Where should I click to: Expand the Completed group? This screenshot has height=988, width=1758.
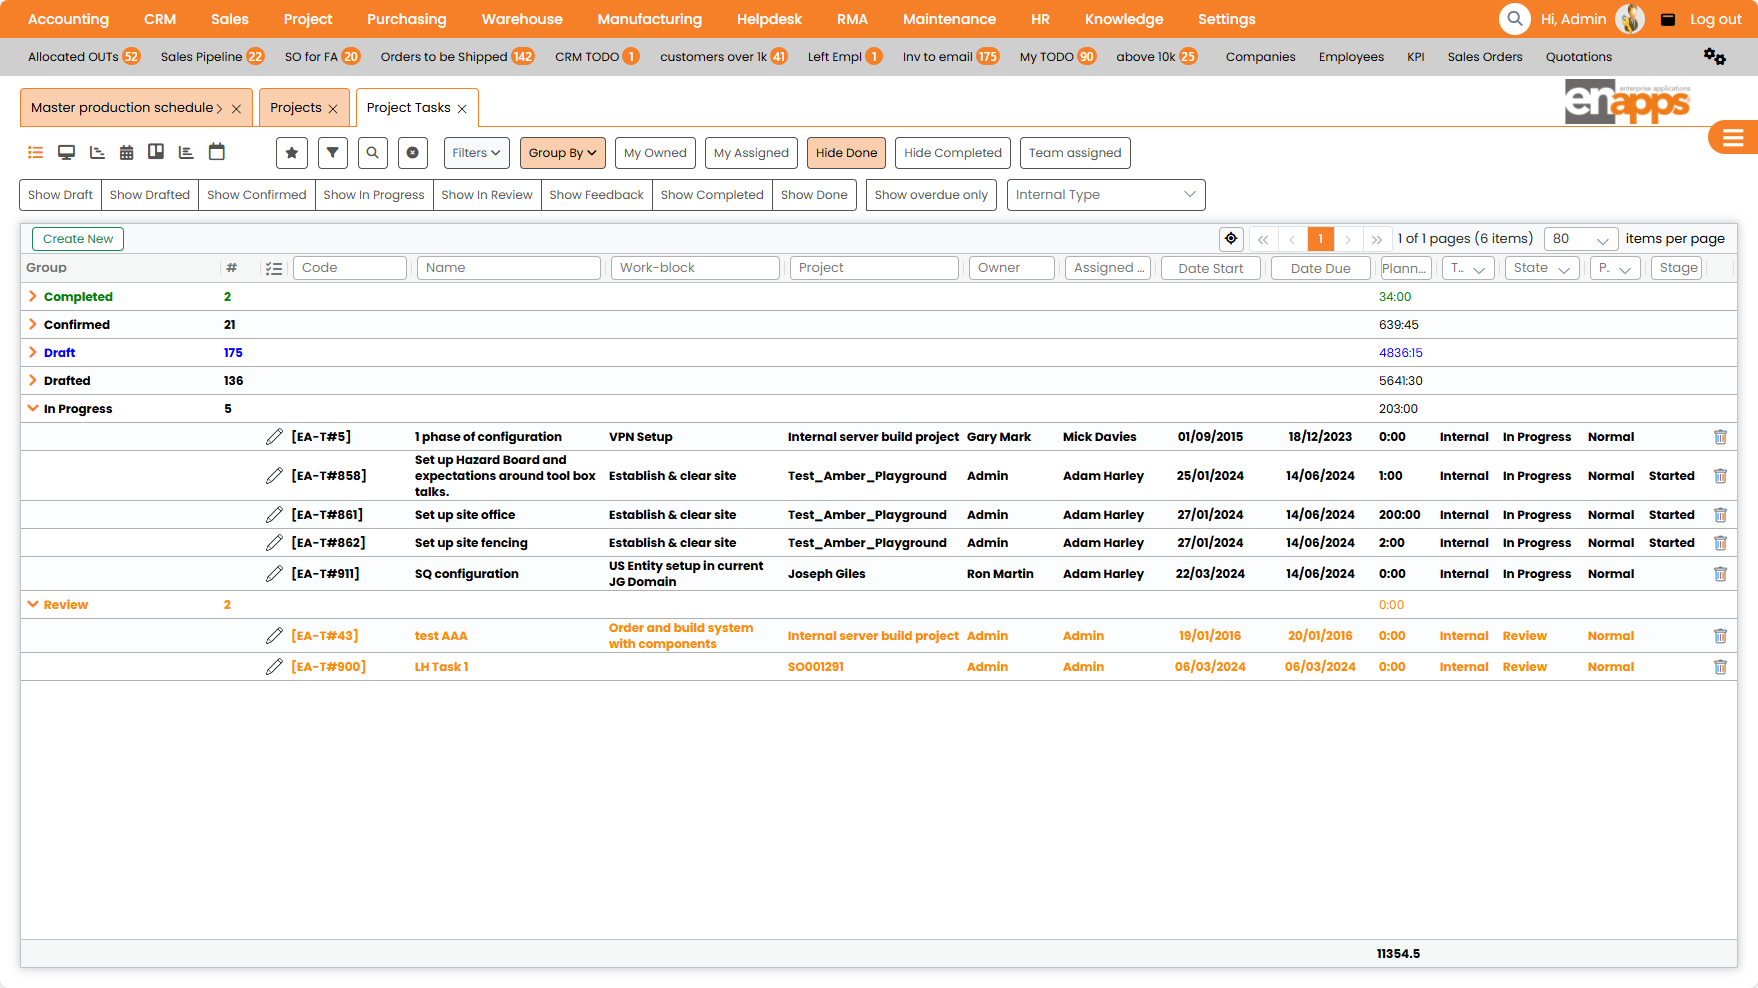(x=33, y=296)
